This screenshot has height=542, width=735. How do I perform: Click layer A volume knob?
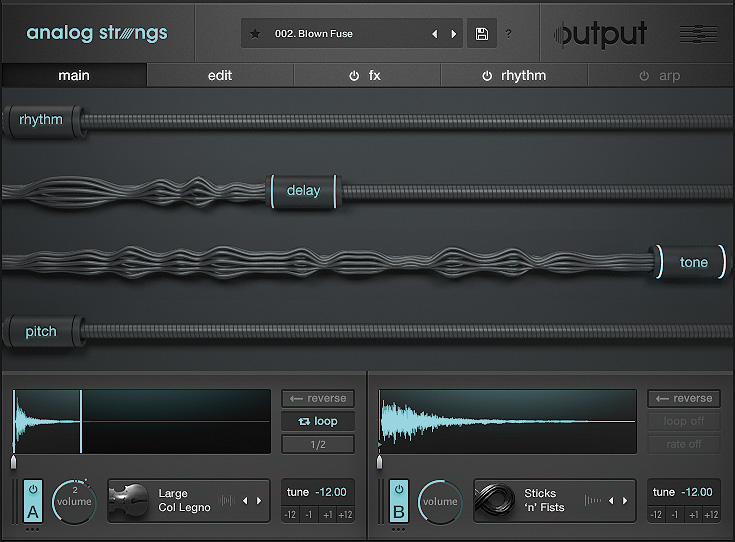coord(74,502)
